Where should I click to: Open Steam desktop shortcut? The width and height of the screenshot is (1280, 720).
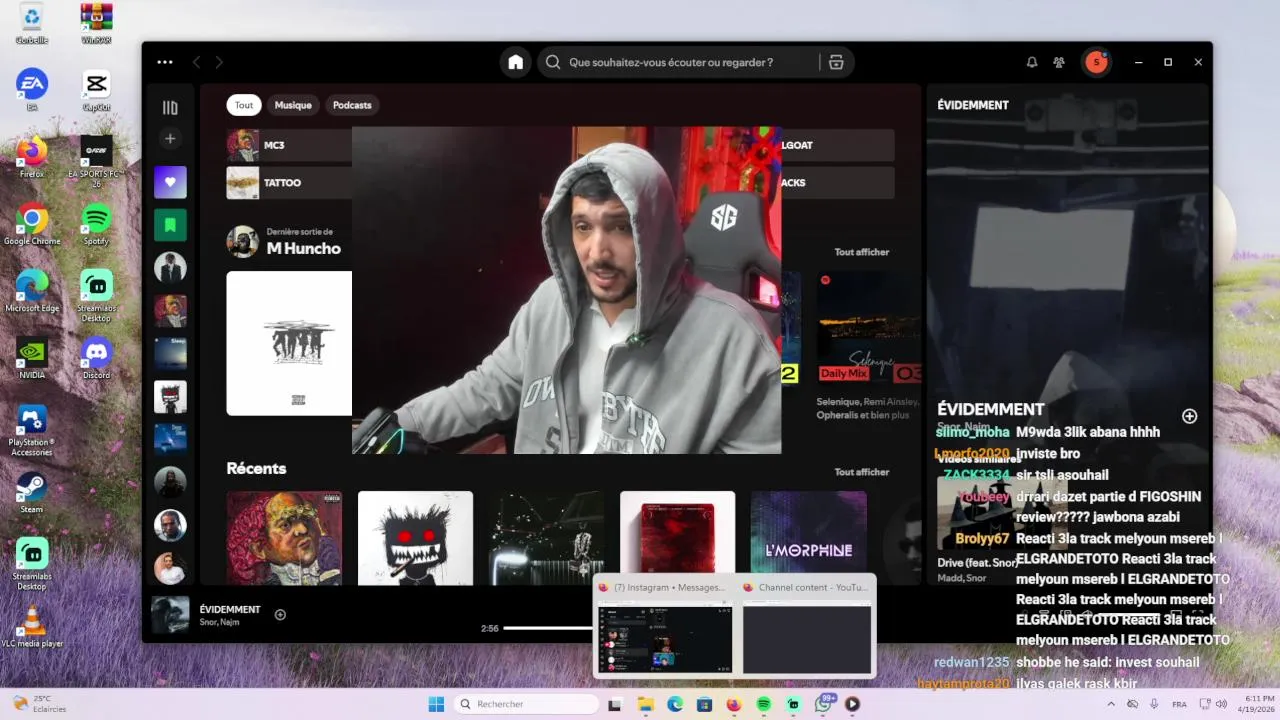pos(32,492)
